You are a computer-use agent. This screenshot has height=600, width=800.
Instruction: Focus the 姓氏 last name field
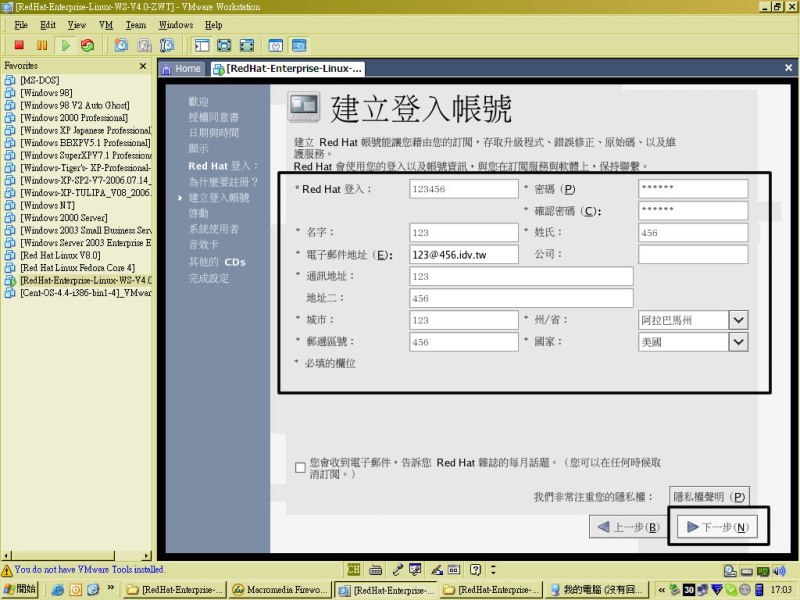coord(693,233)
